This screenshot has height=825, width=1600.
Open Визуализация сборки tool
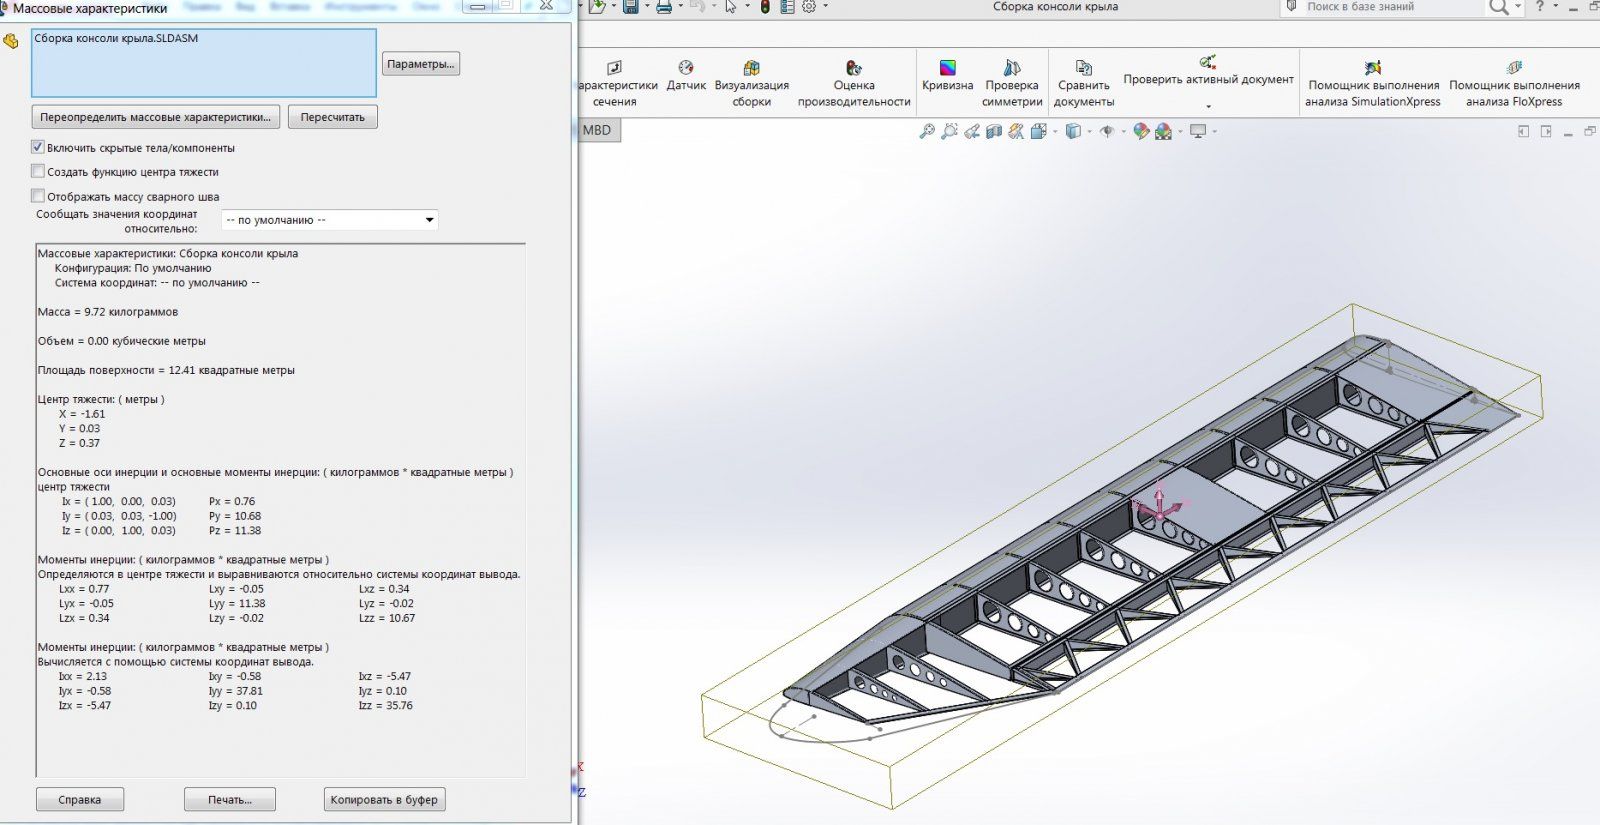pos(751,68)
